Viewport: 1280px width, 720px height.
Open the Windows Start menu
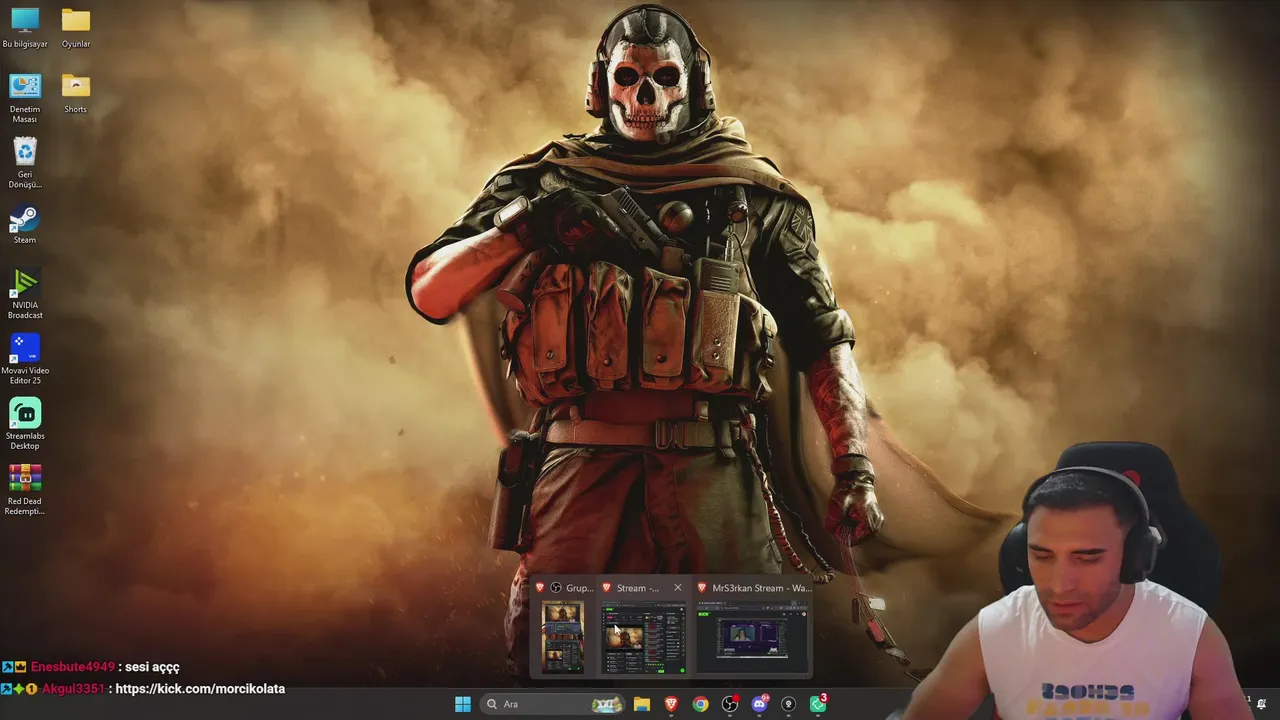point(463,704)
